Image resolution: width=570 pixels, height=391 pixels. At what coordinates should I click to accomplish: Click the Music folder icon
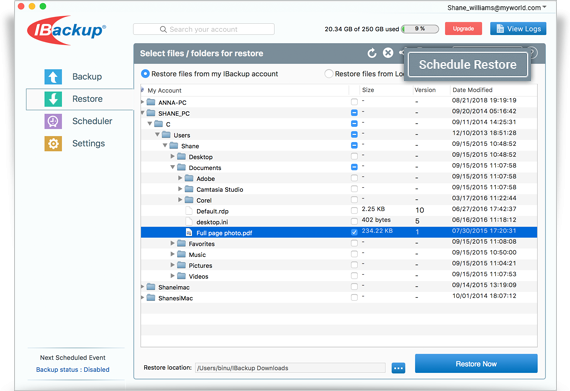(181, 254)
